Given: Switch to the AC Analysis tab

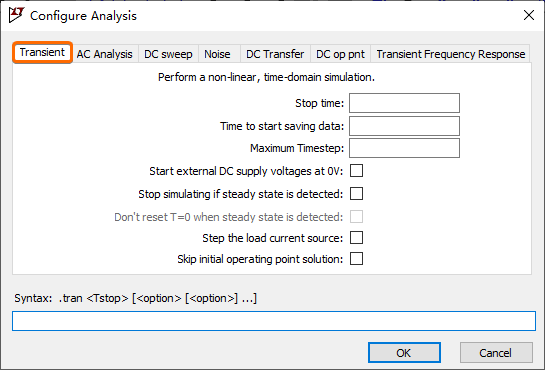Looking at the screenshot, I should 105,54.
